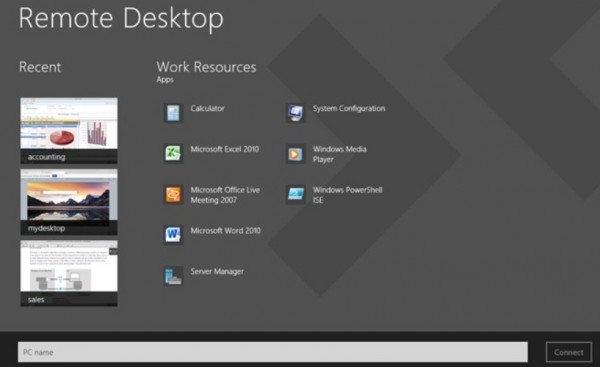Click the Microsoft Word 2010 label

(x=226, y=230)
